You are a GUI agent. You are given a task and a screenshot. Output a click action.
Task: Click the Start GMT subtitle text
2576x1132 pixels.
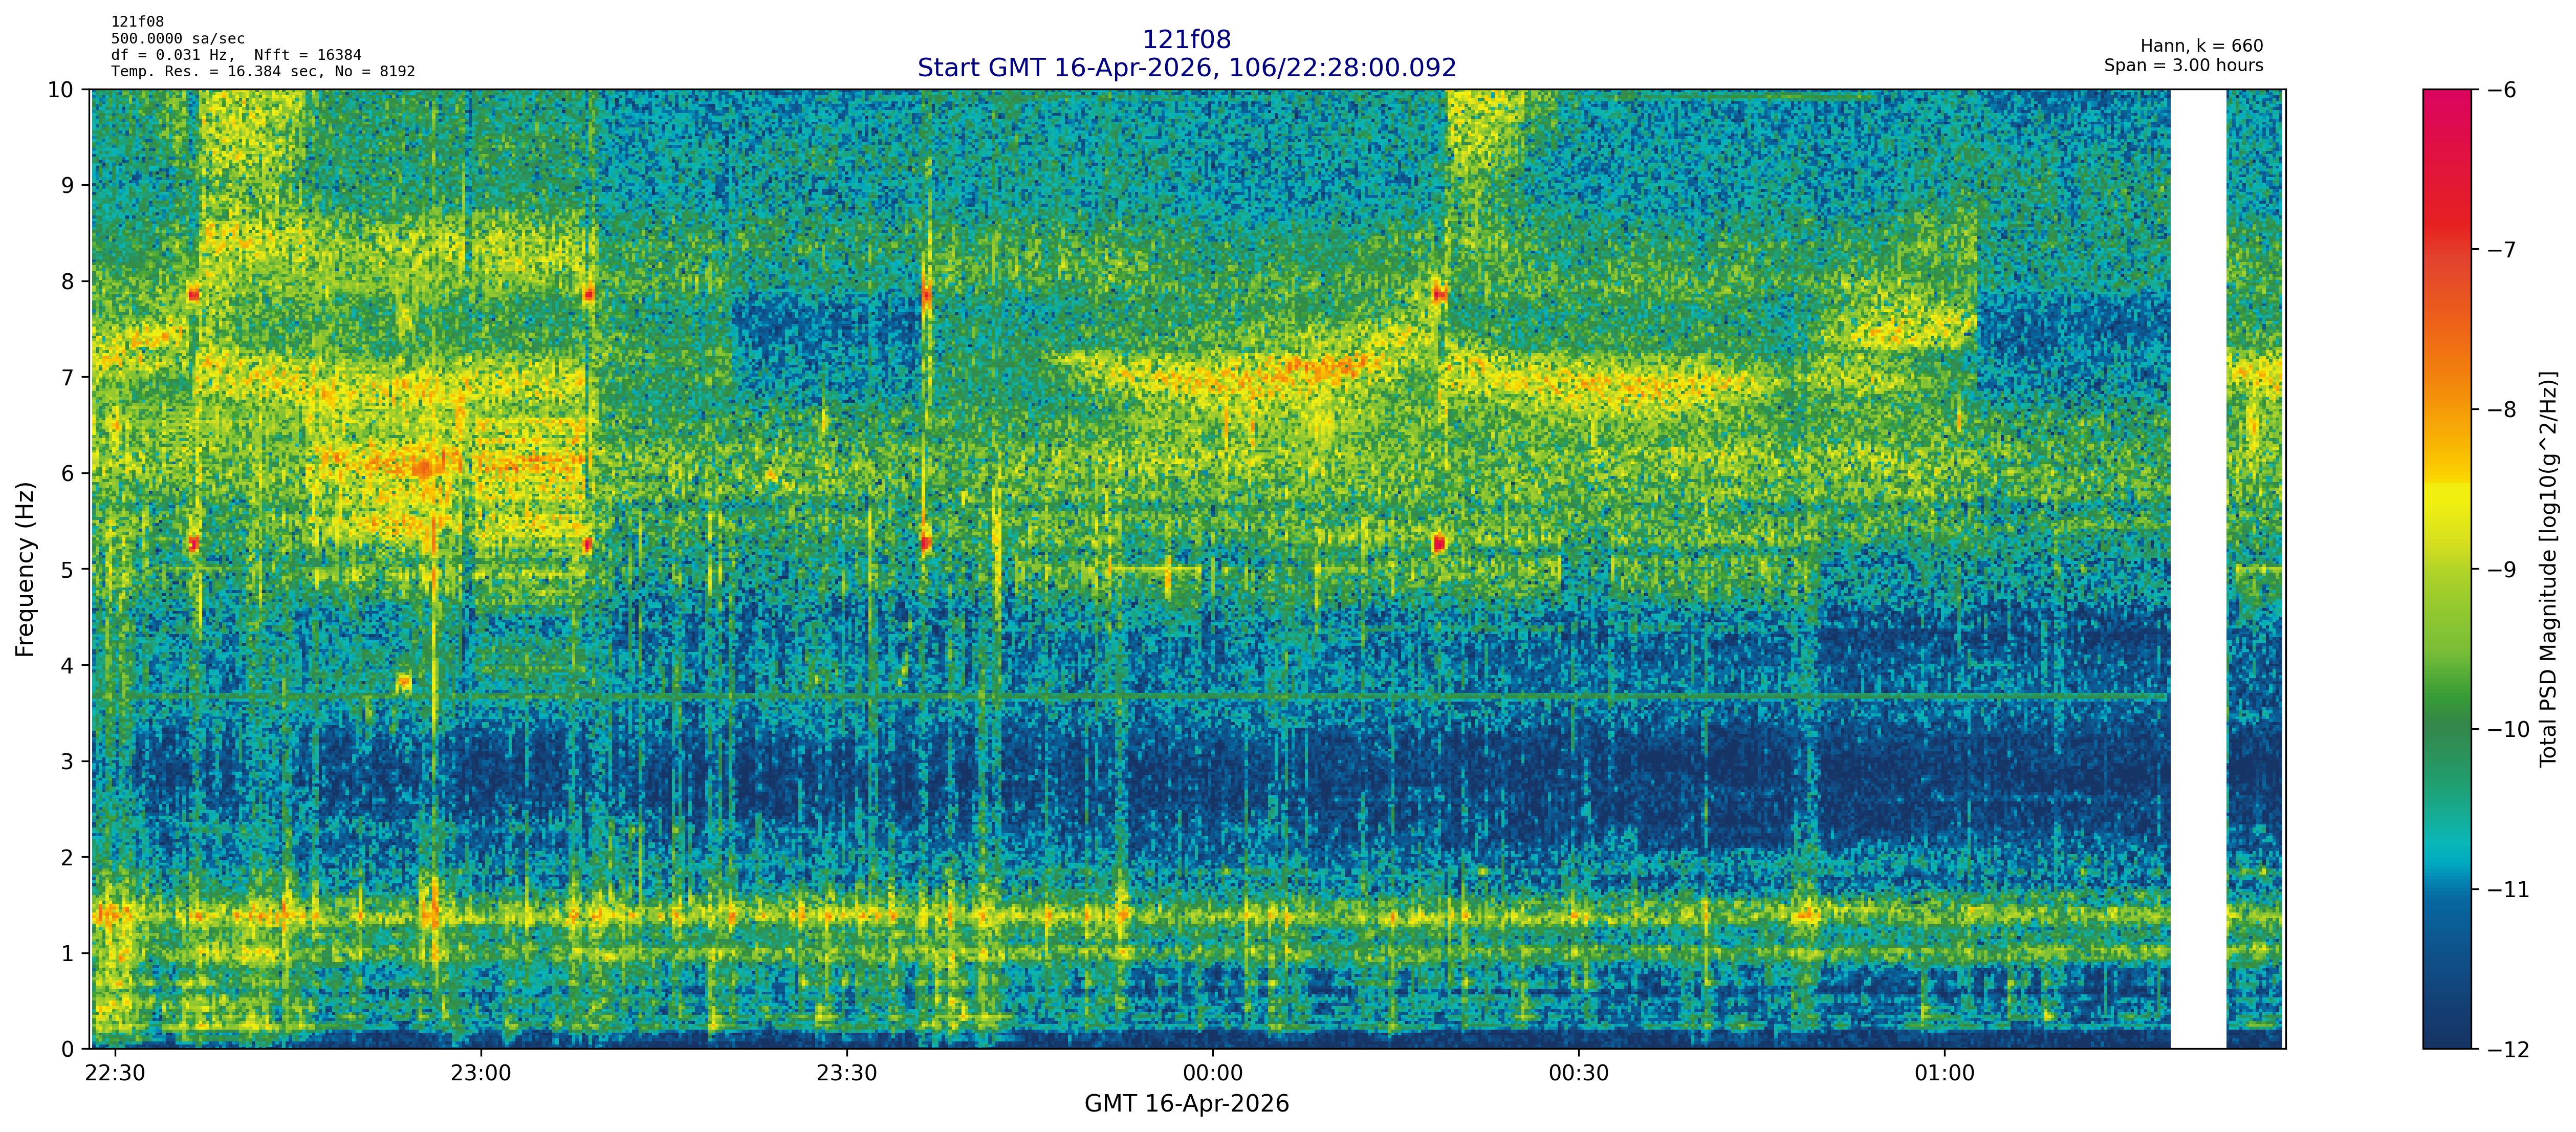[1186, 68]
